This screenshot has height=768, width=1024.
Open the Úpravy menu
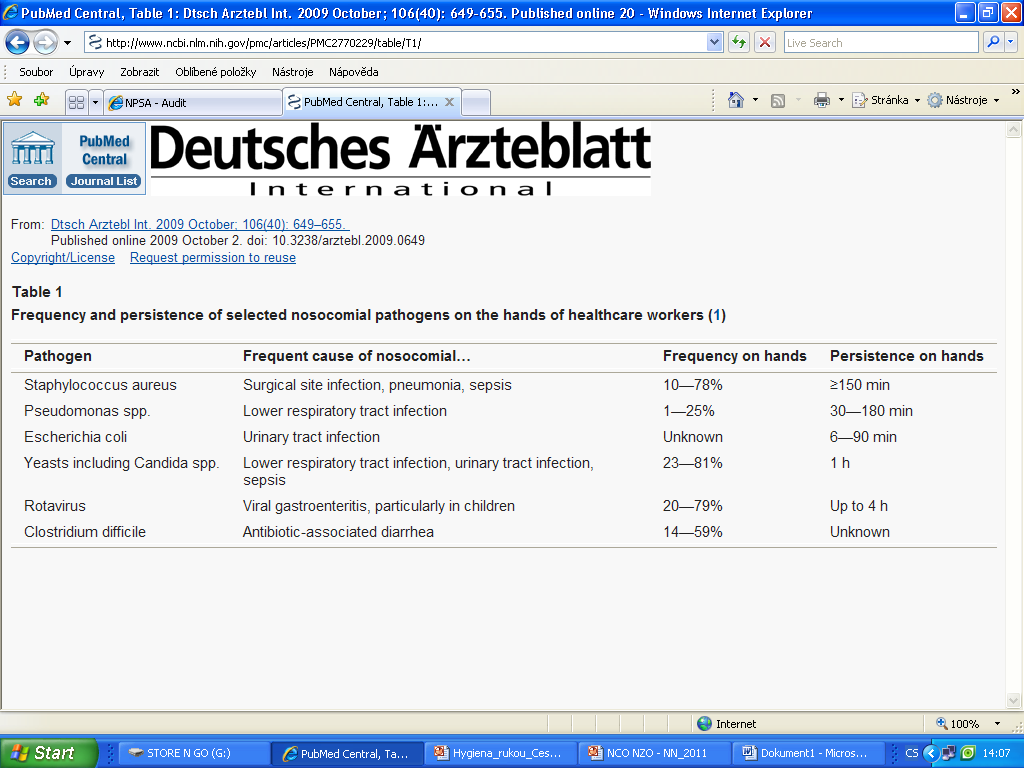86,72
